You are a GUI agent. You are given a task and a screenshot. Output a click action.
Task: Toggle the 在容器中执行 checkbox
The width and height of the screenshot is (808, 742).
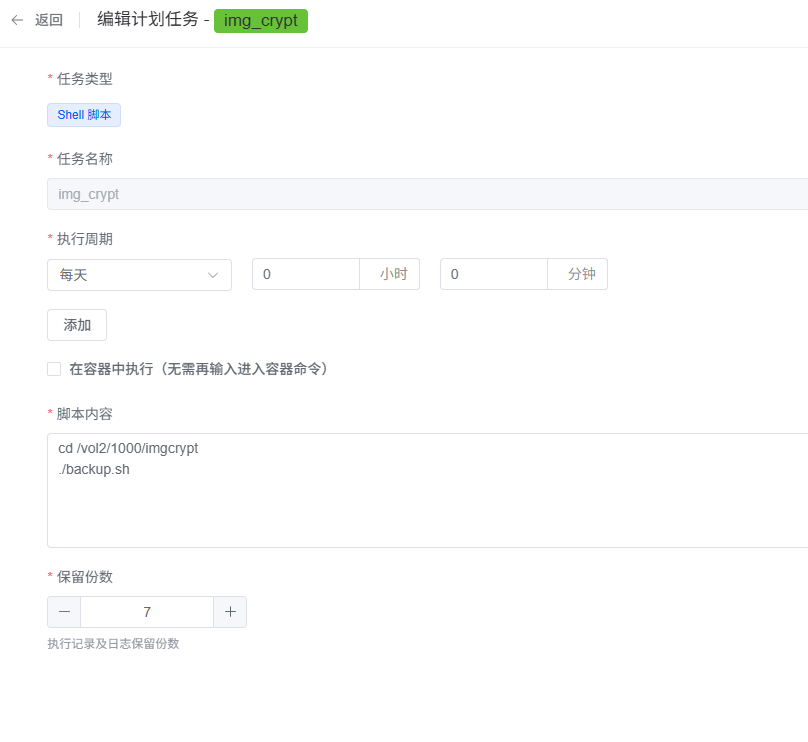click(x=54, y=369)
